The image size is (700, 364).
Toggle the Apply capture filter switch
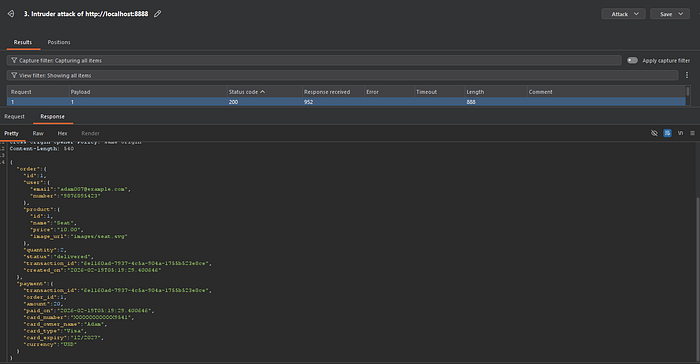coord(632,60)
